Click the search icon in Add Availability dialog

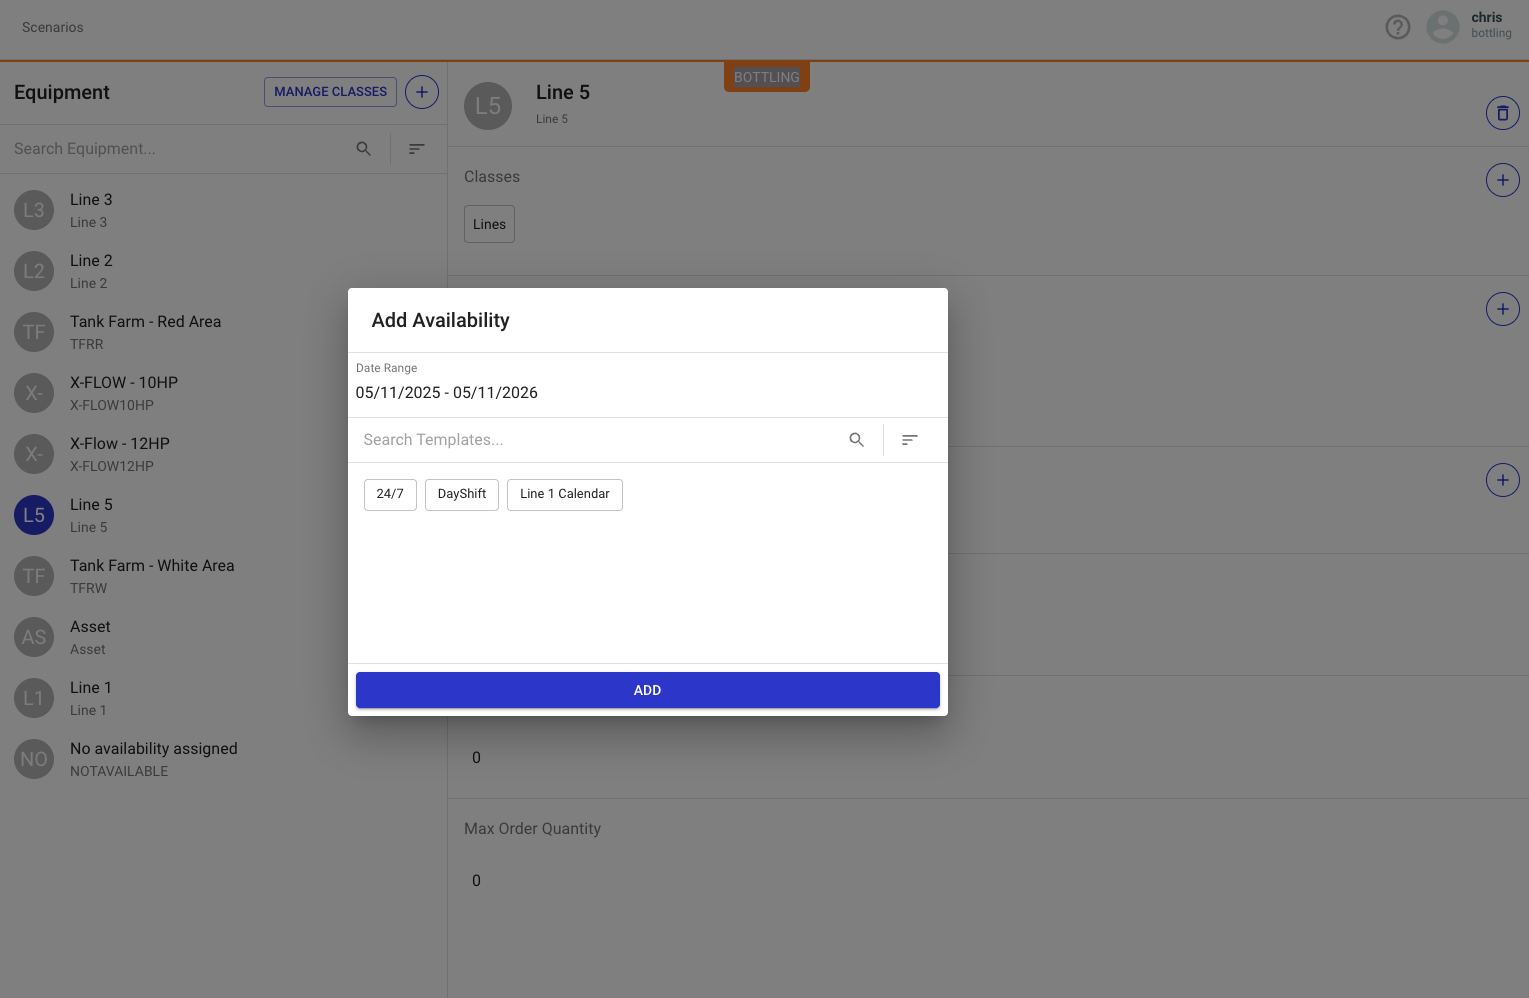tap(856, 440)
